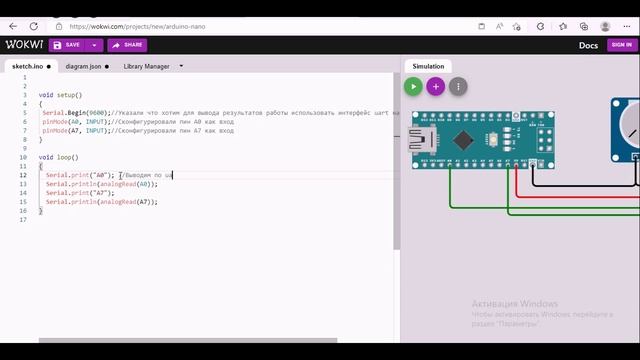Click the USB connector on the Nano board

(422, 140)
